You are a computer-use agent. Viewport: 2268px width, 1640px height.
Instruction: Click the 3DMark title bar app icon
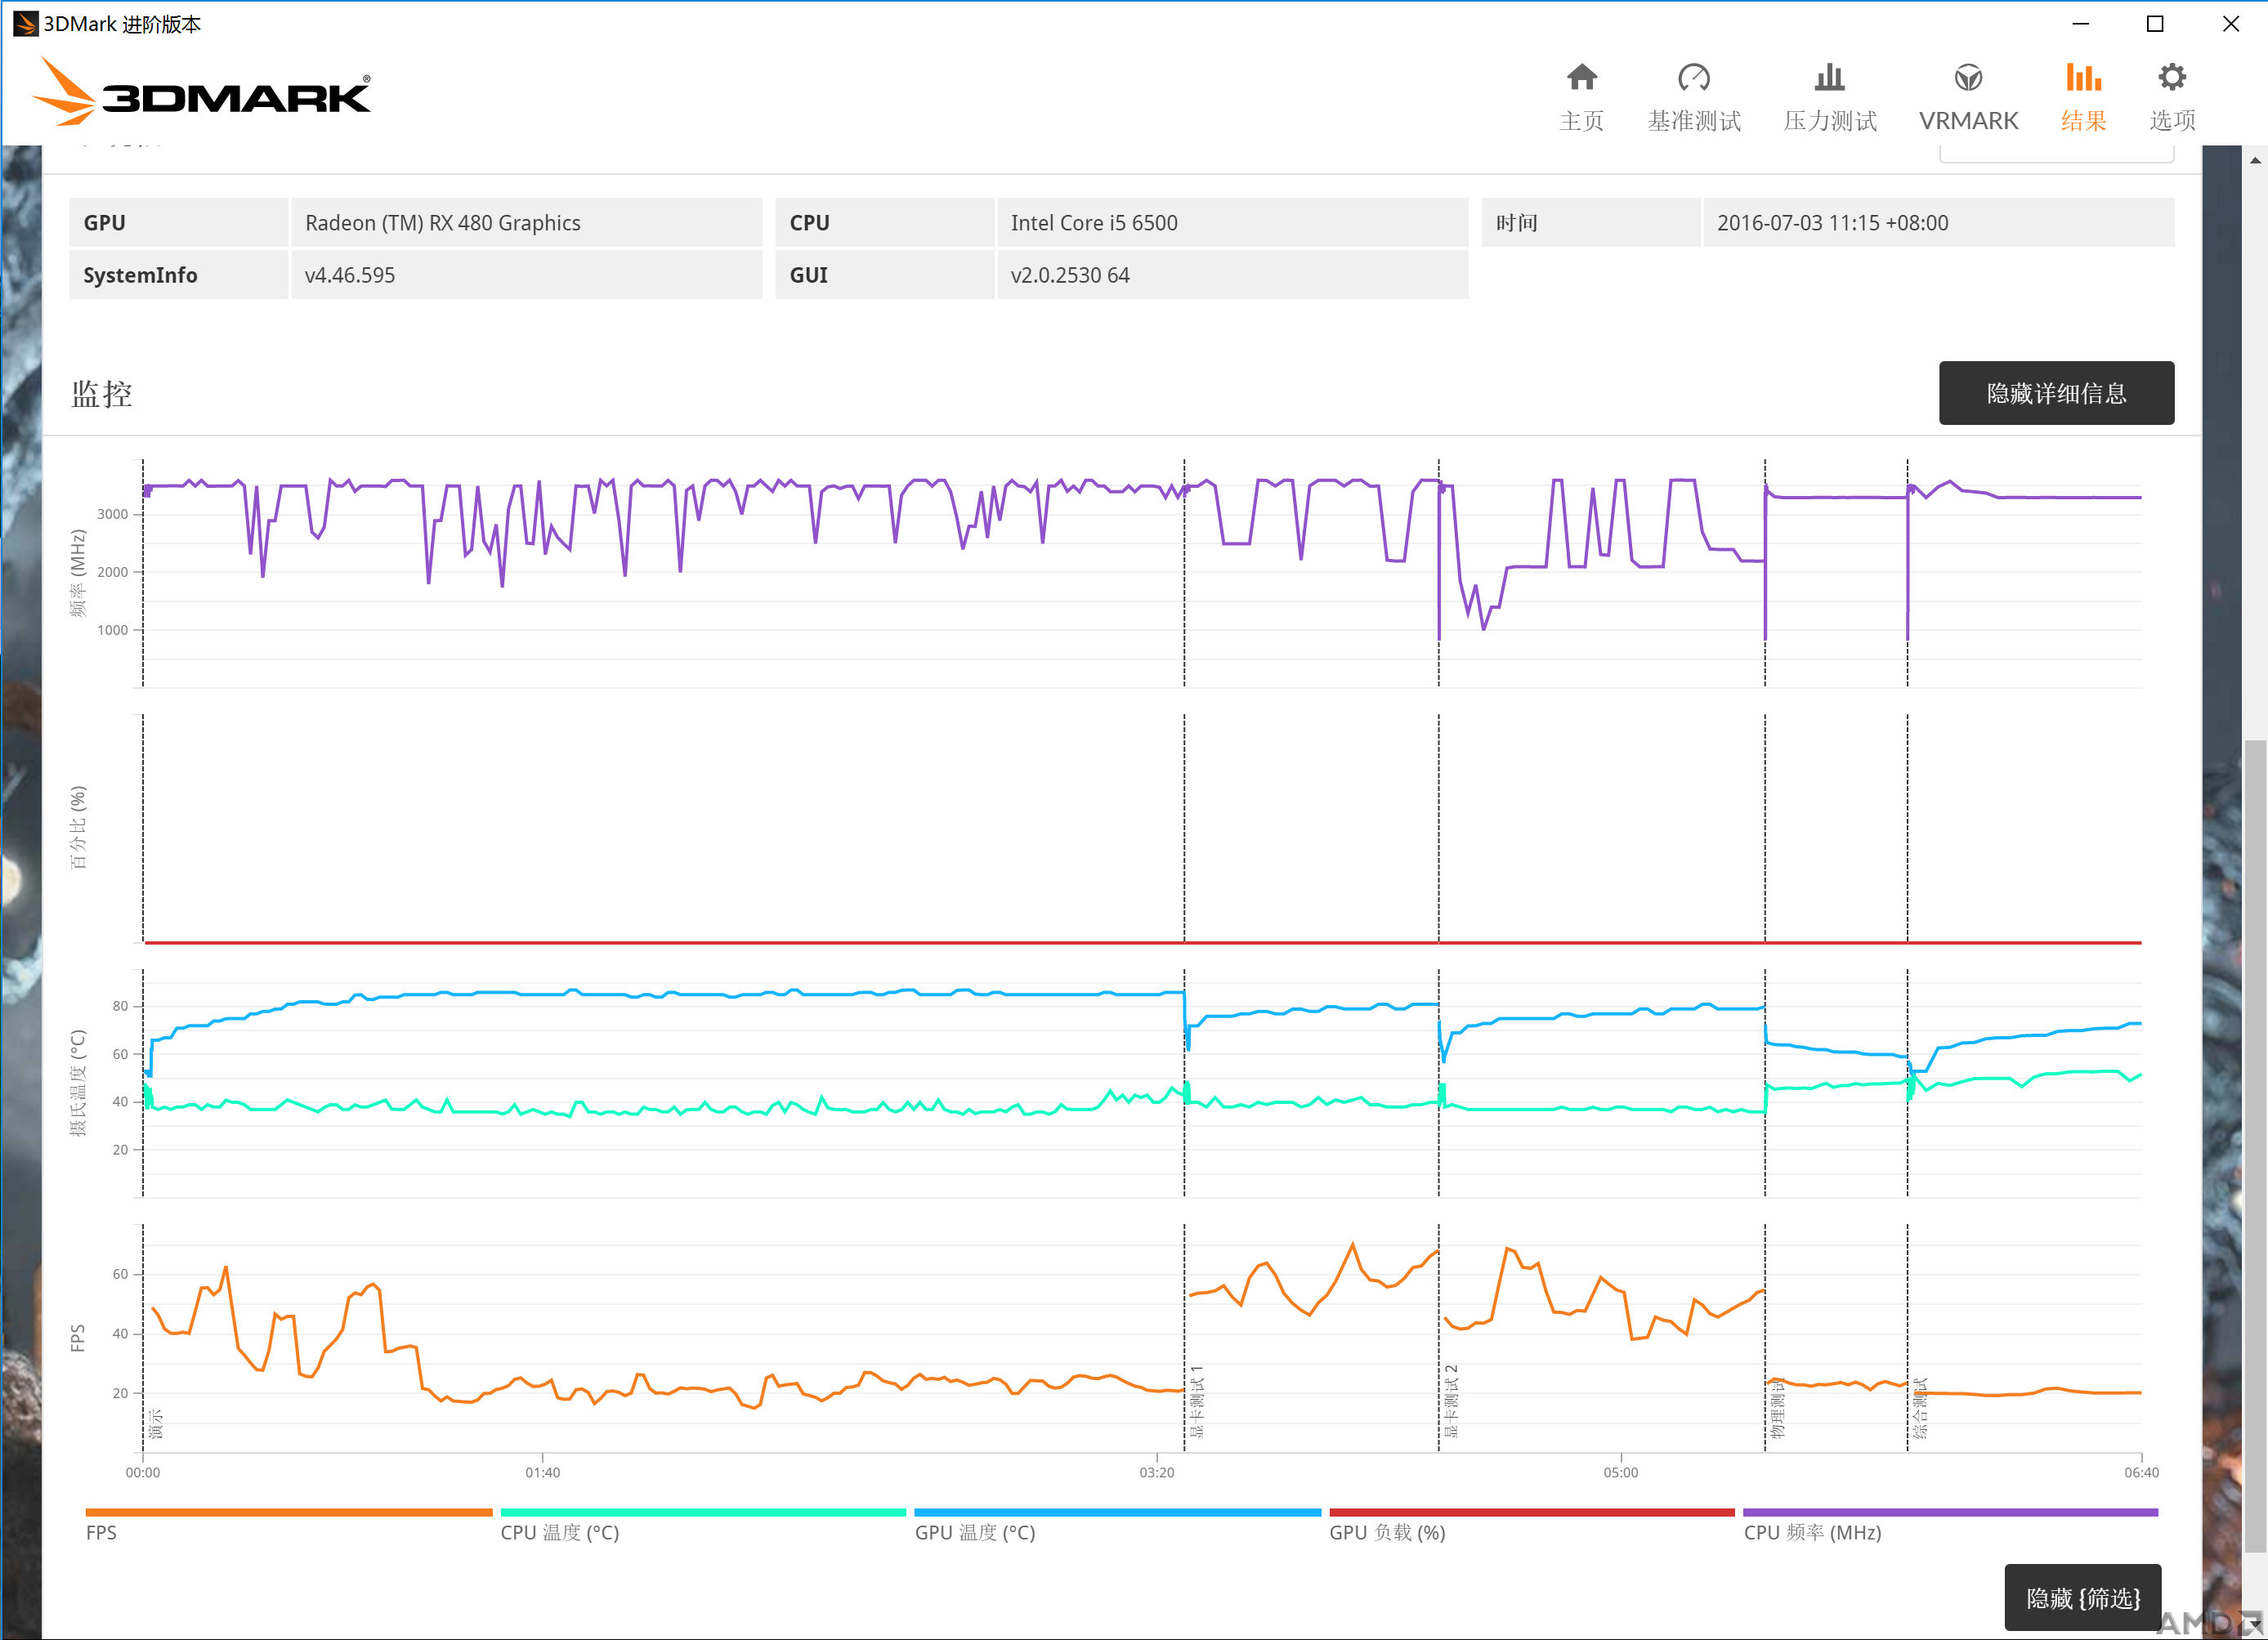25,23
